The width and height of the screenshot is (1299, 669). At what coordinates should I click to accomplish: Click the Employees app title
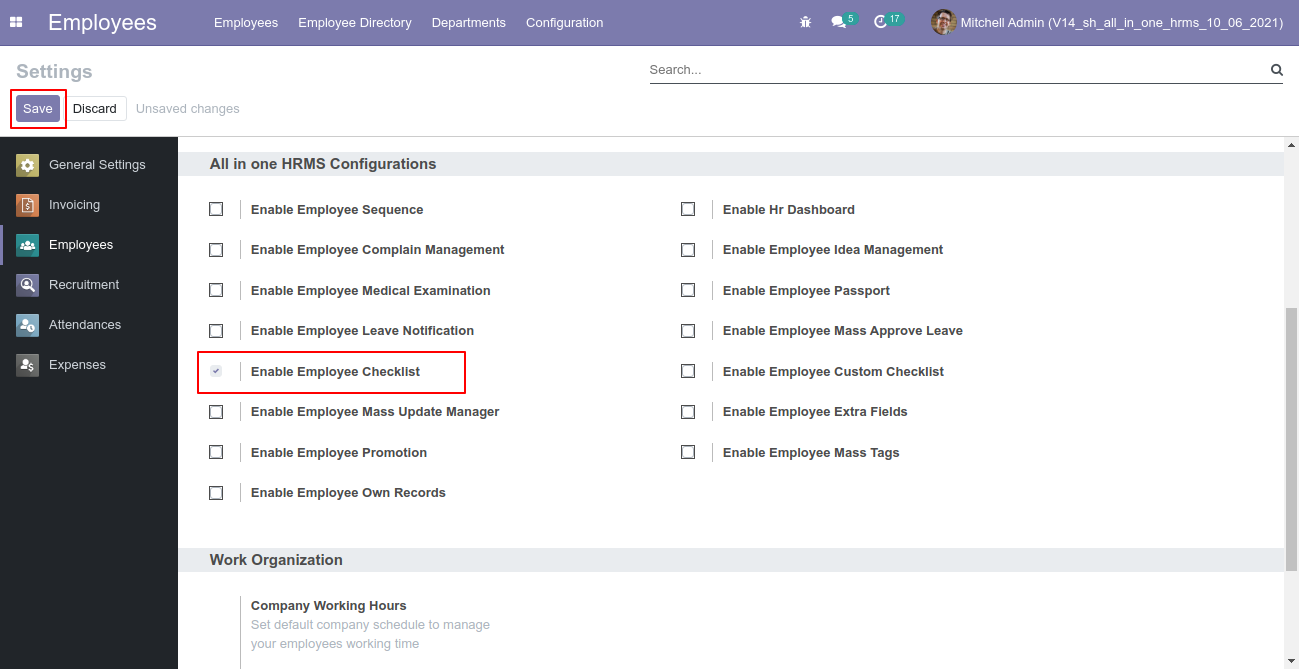[x=102, y=22]
